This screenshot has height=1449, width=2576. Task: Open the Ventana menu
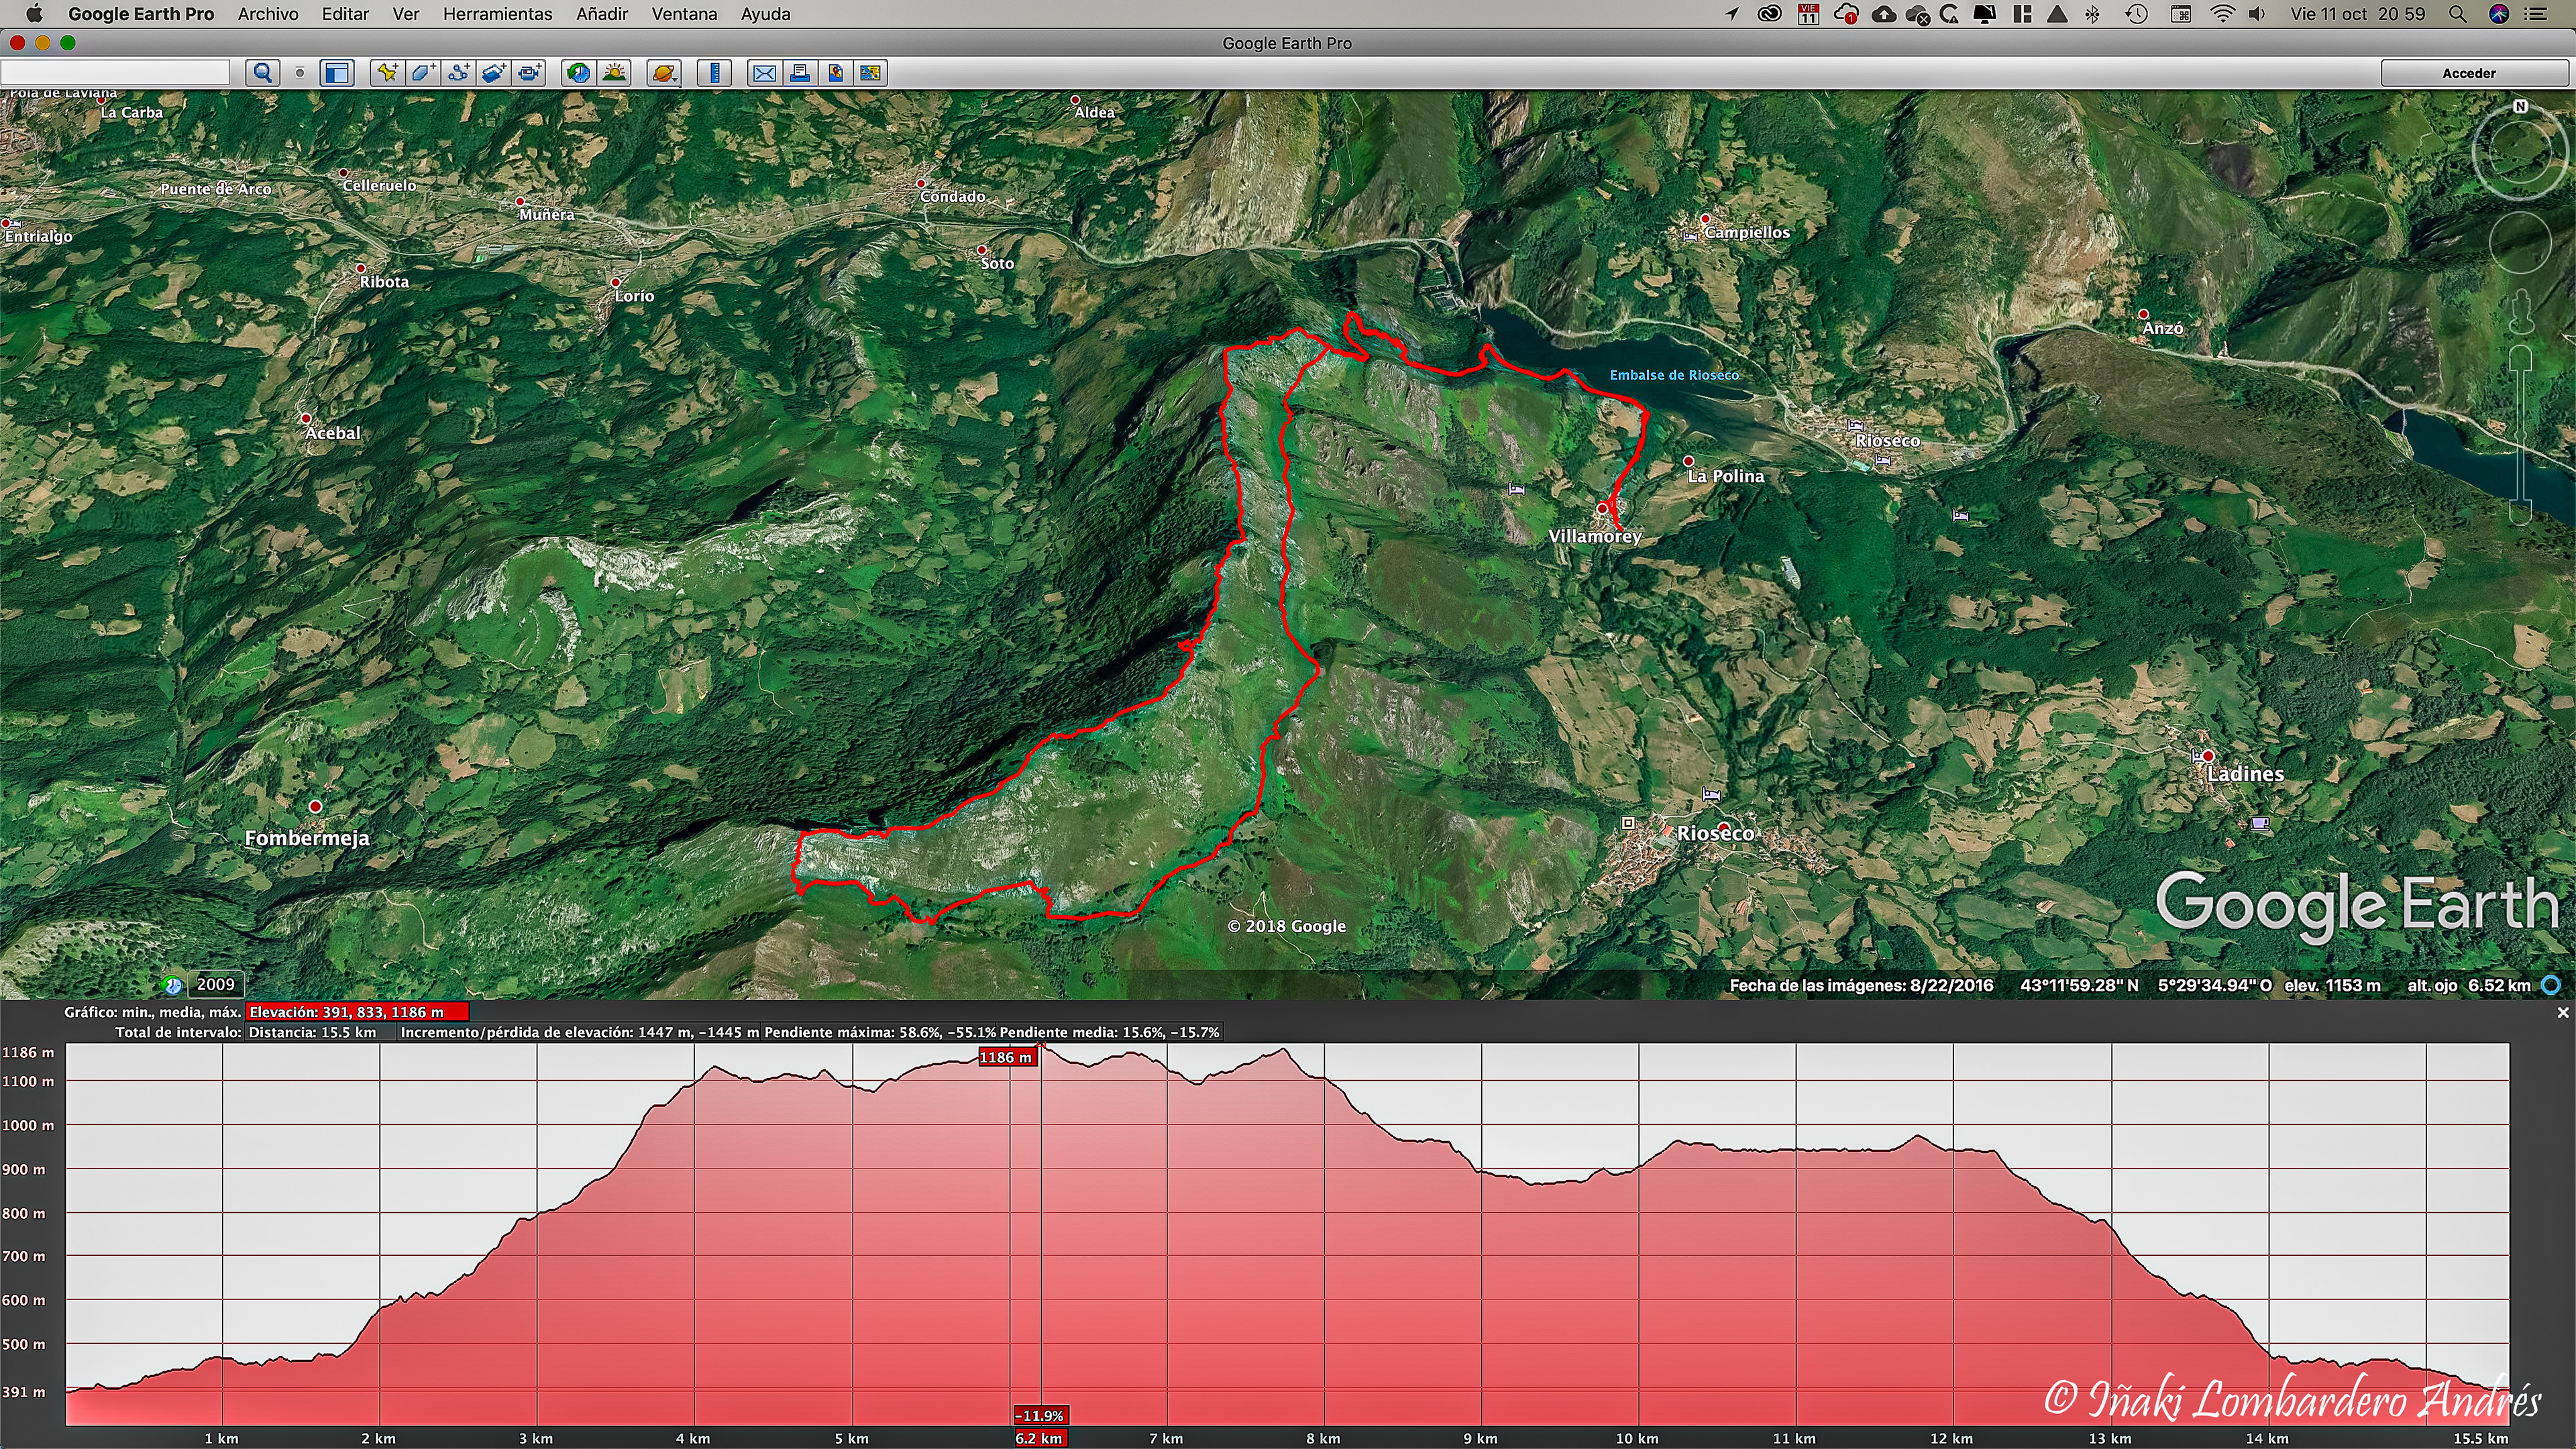click(684, 14)
